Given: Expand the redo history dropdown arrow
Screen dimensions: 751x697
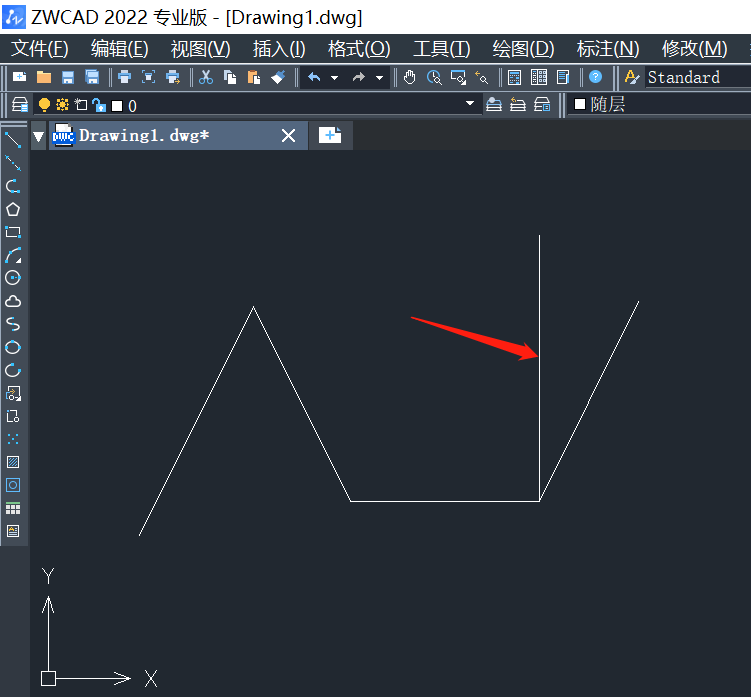Looking at the screenshot, I should click(379, 78).
